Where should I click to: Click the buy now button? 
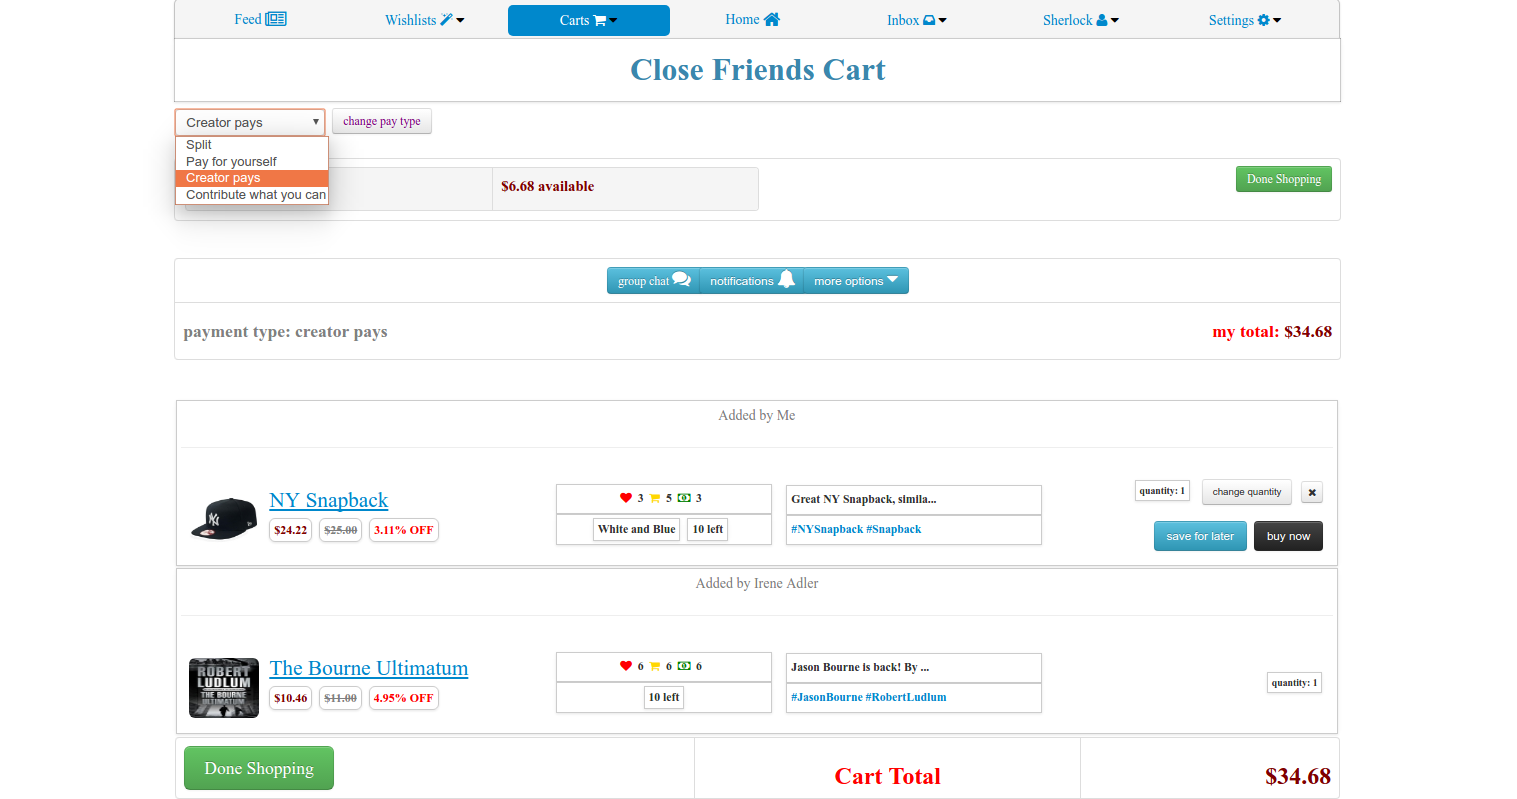(x=1288, y=536)
